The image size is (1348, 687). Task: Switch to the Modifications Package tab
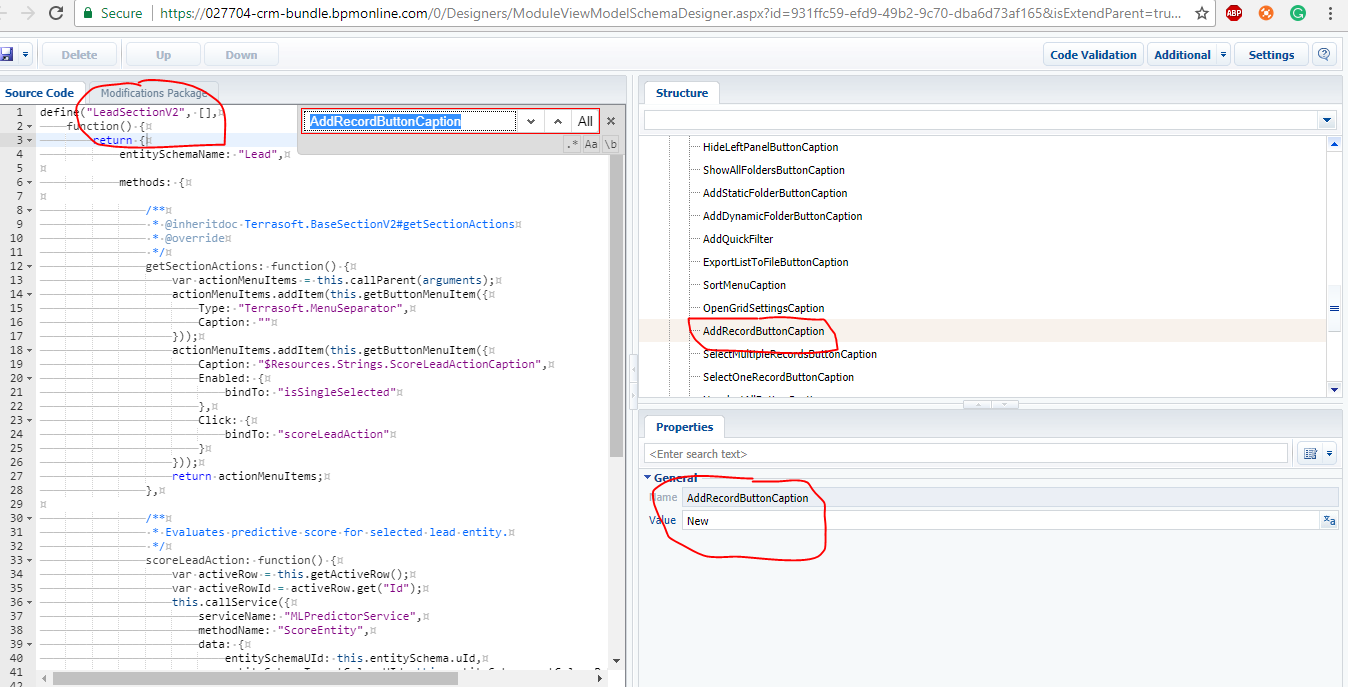click(154, 93)
